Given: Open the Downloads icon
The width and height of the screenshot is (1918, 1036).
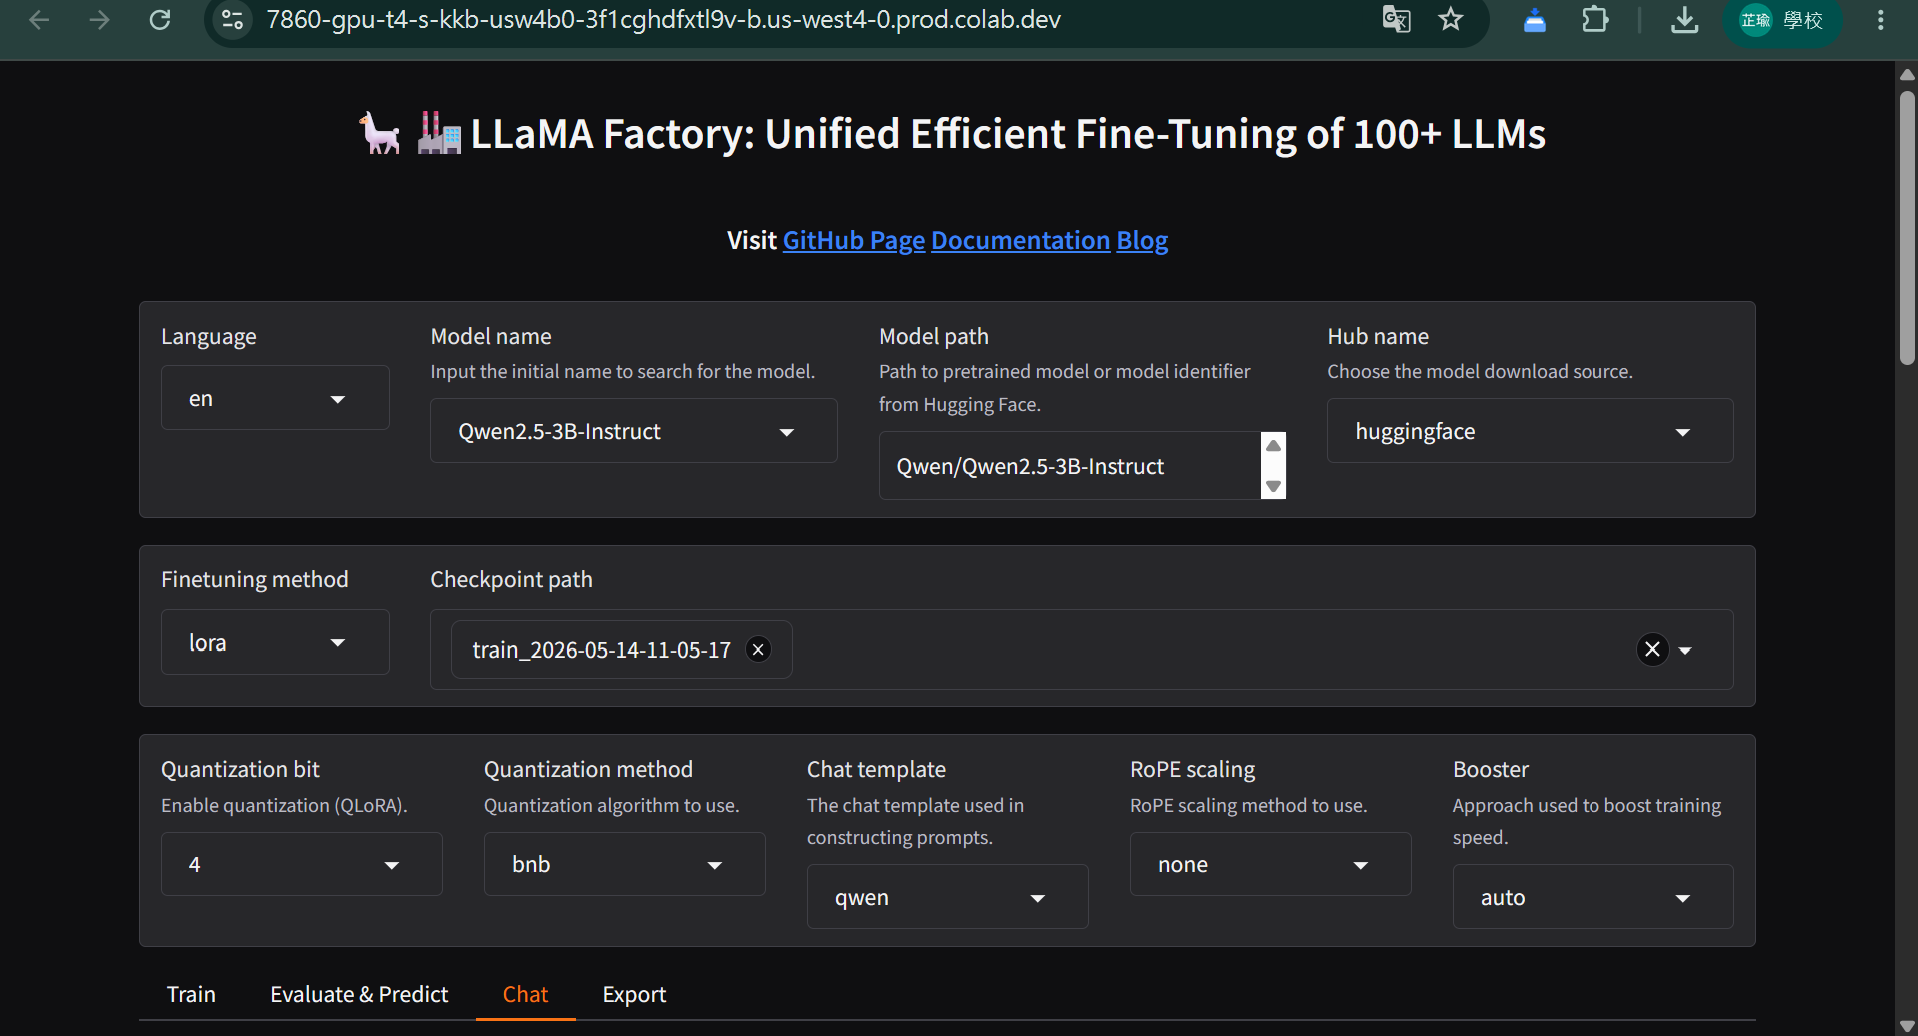Looking at the screenshot, I should pos(1684,20).
